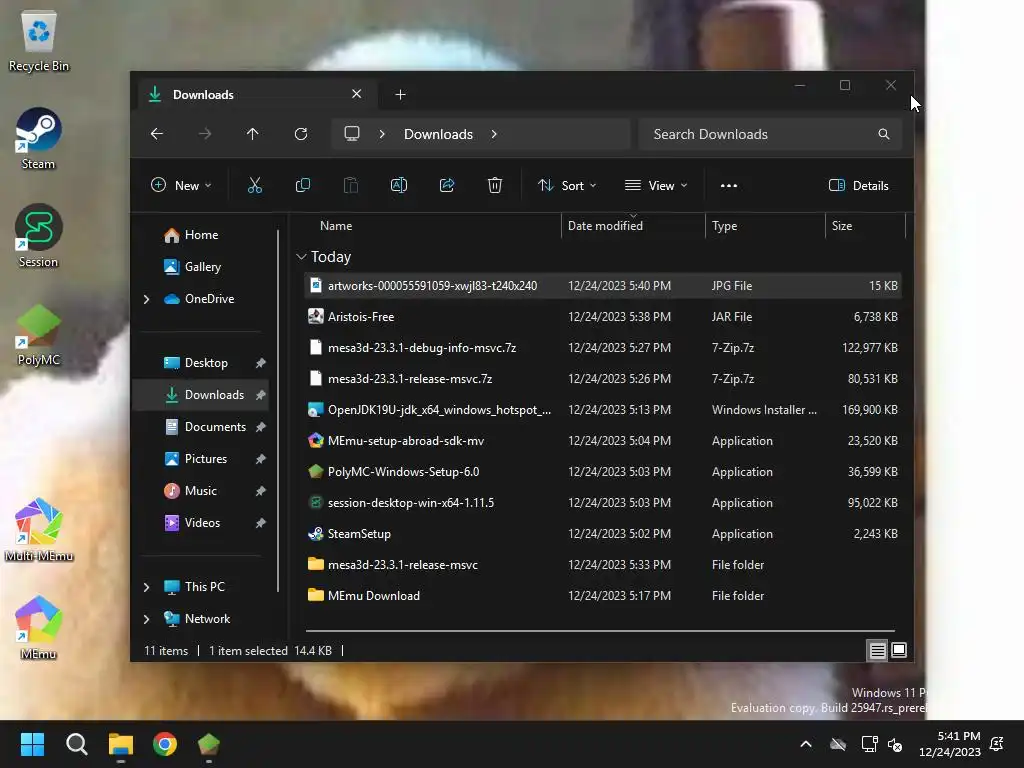The height and width of the screenshot is (768, 1024).
Task: Click File Explorer icon on taskbar
Action: pyautogui.click(x=121, y=744)
